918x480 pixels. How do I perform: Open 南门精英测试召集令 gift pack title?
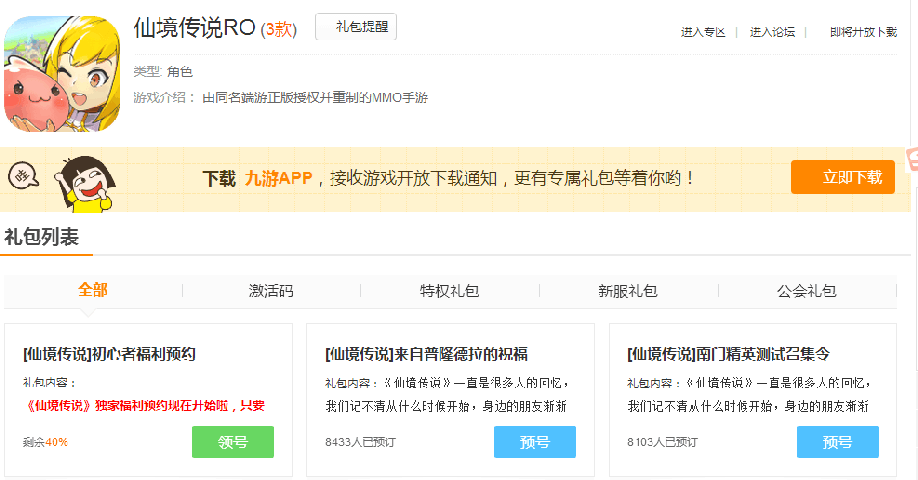pos(728,354)
